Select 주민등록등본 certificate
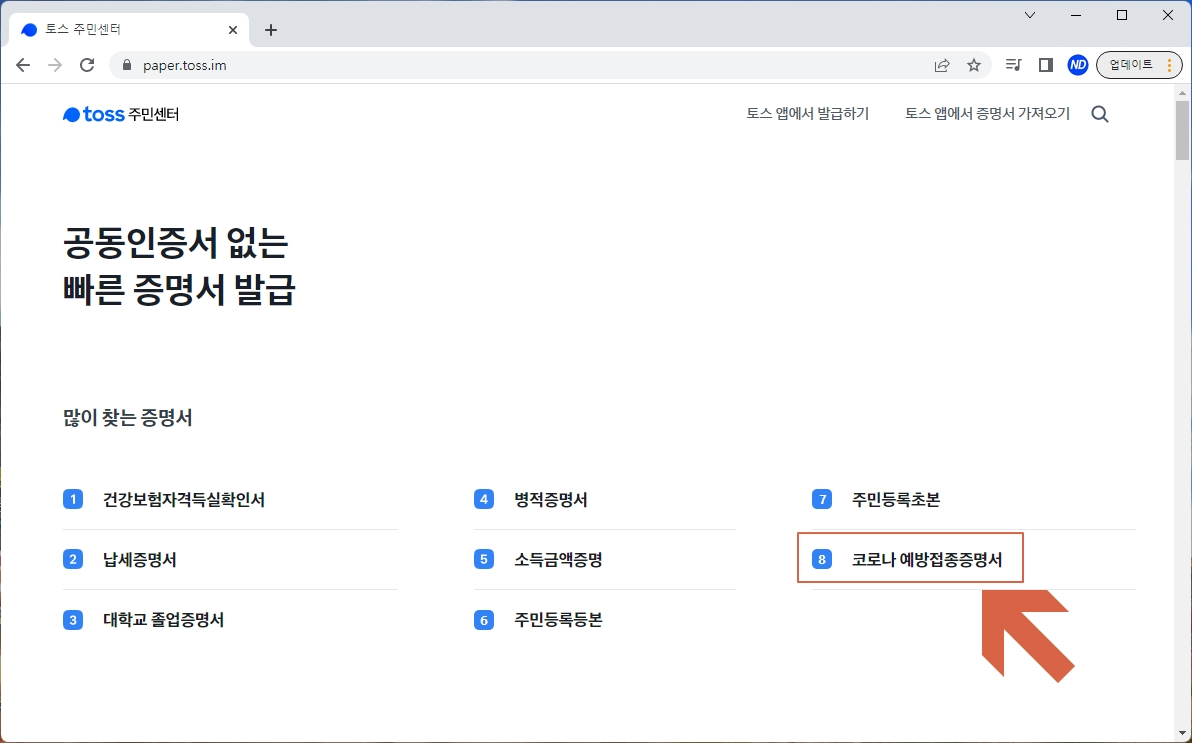This screenshot has width=1192, height=743. coord(559,620)
